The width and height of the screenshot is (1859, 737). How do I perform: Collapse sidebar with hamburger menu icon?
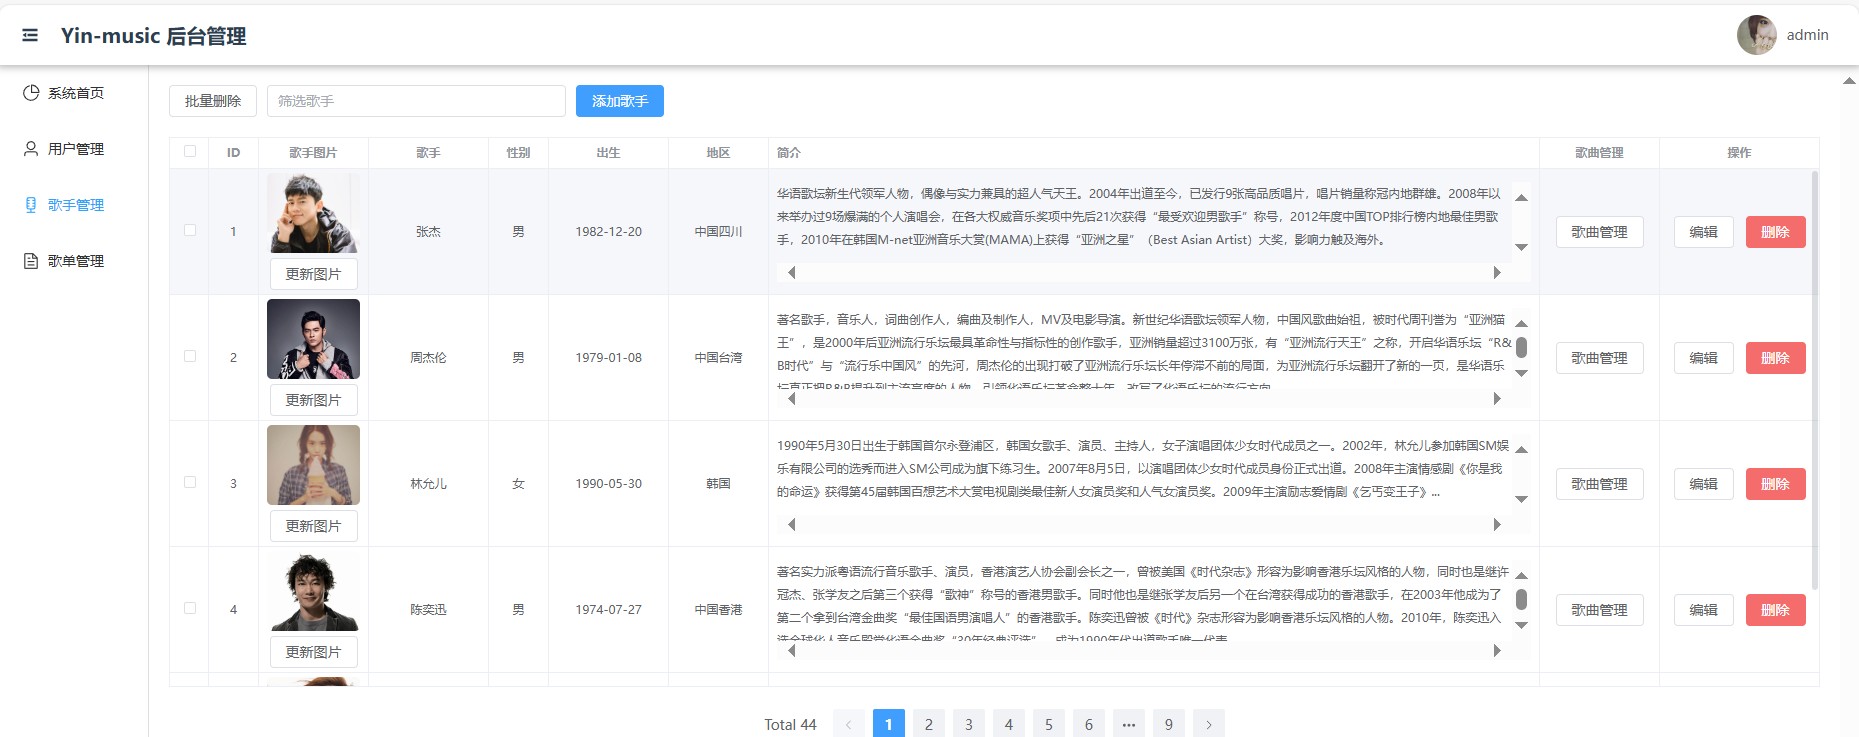tap(30, 35)
